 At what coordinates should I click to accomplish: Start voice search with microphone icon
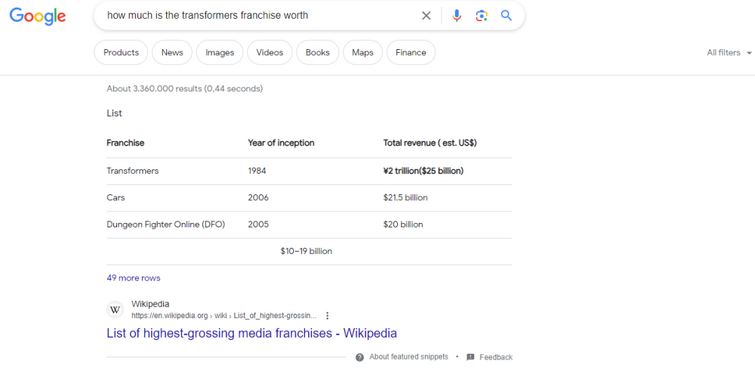pyautogui.click(x=456, y=16)
